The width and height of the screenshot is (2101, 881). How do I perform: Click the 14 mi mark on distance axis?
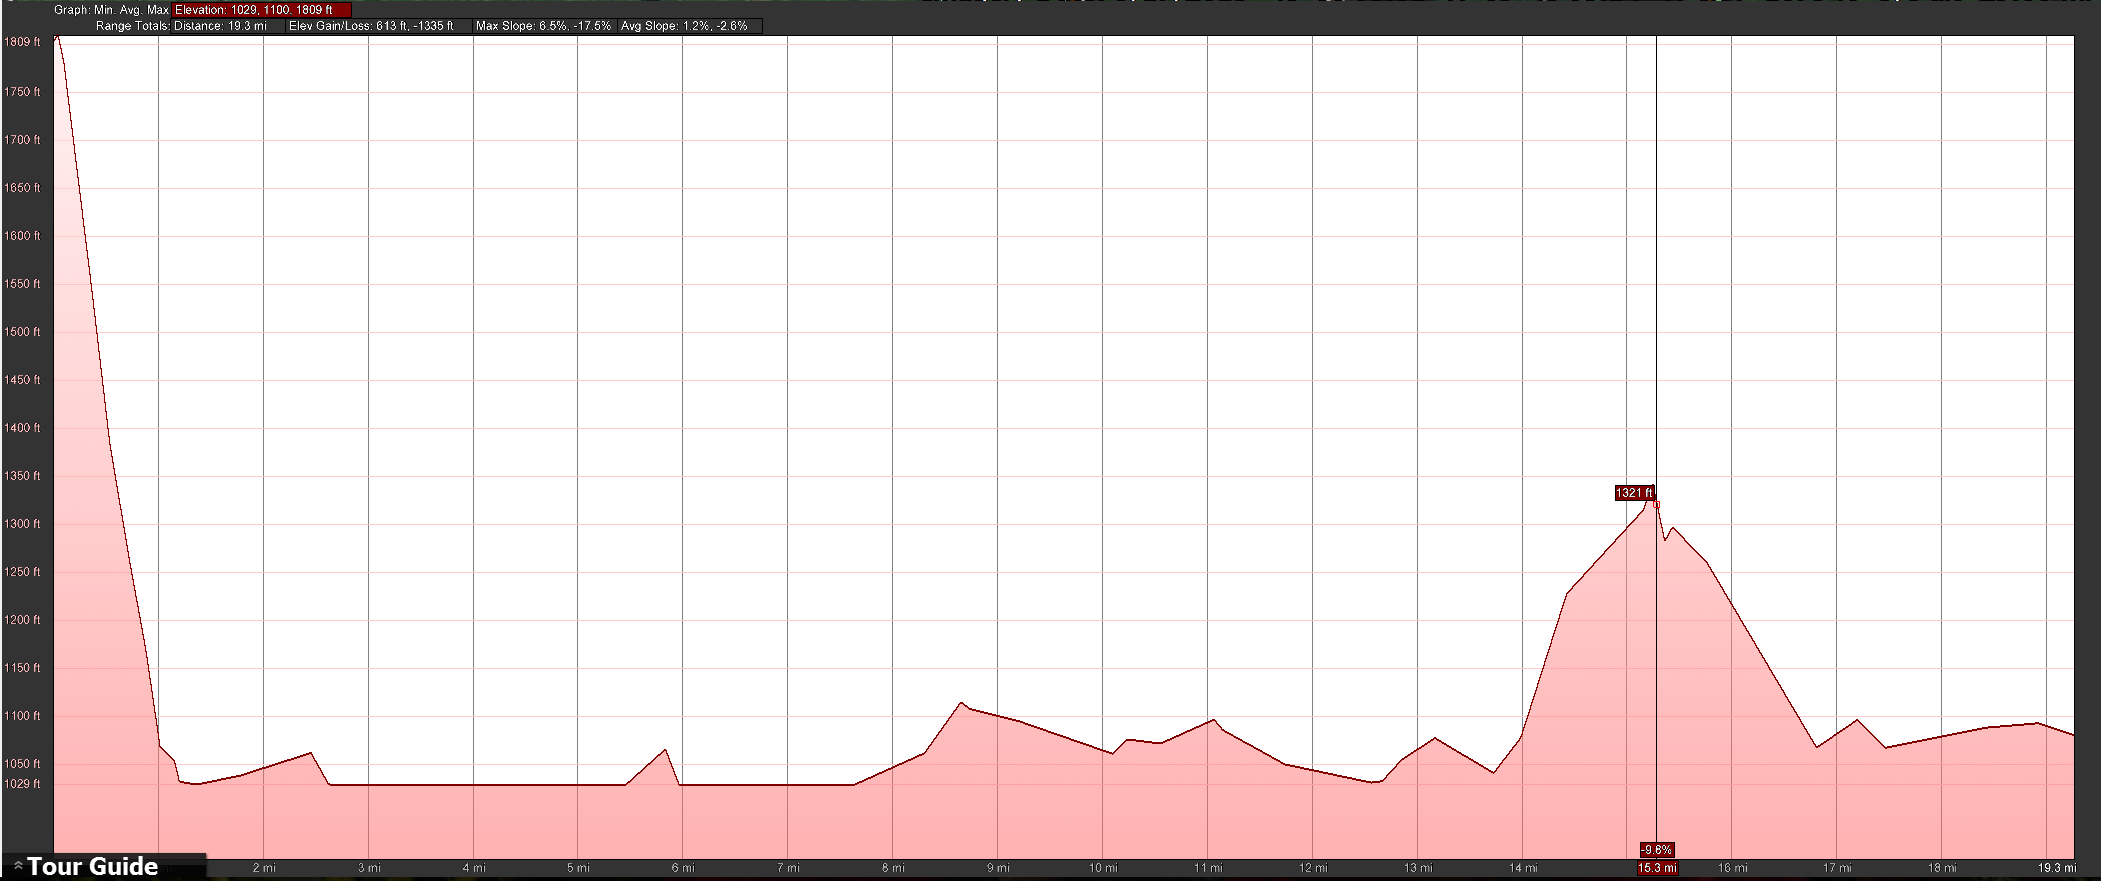[1523, 868]
